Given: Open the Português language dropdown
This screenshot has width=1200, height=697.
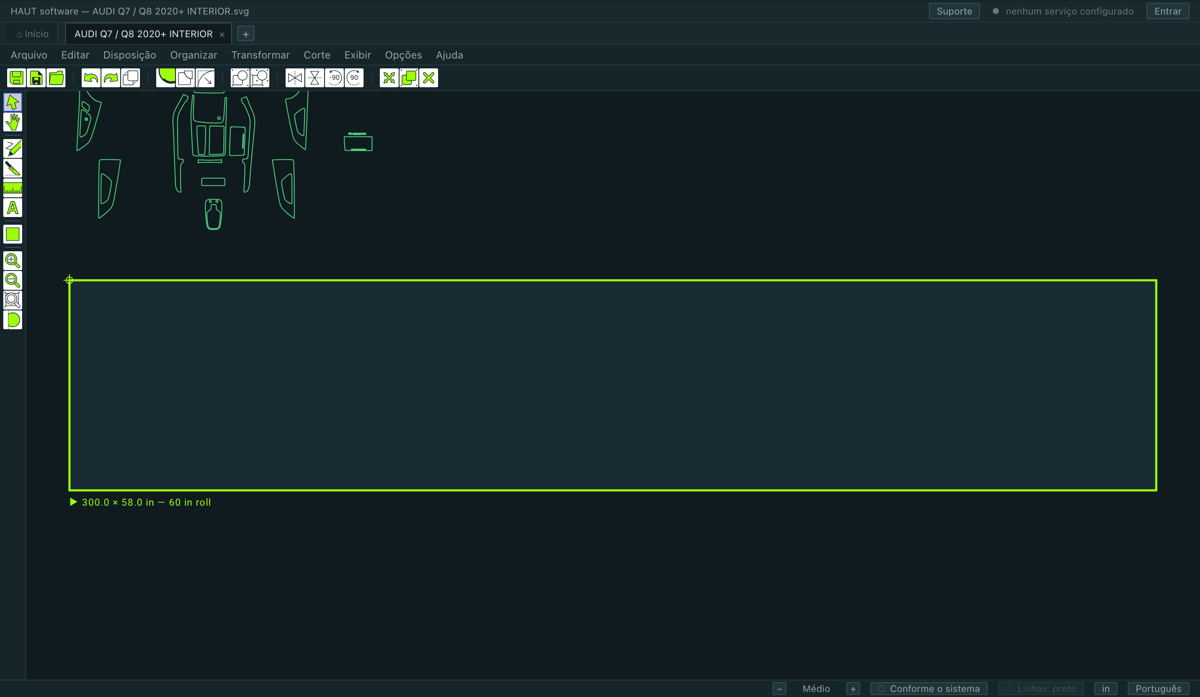Looking at the screenshot, I should (x=1158, y=688).
